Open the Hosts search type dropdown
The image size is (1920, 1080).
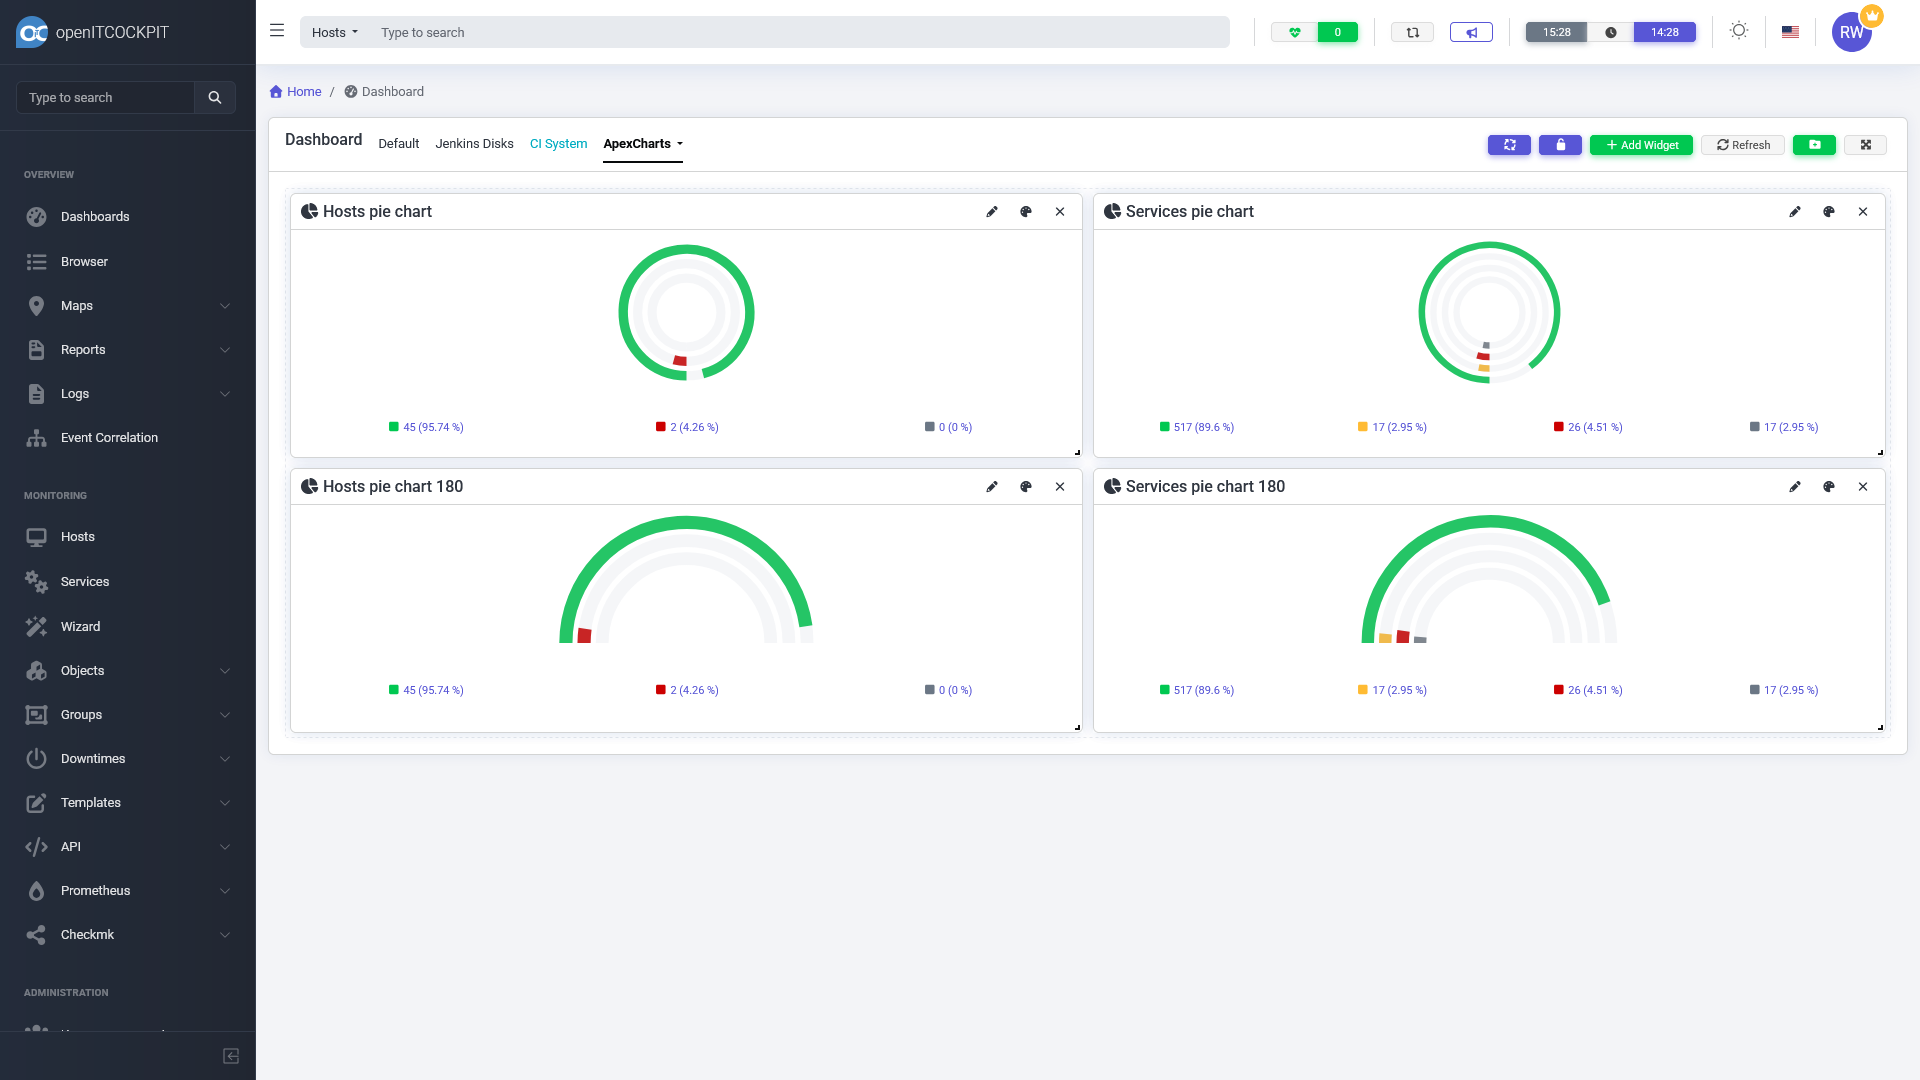(334, 32)
